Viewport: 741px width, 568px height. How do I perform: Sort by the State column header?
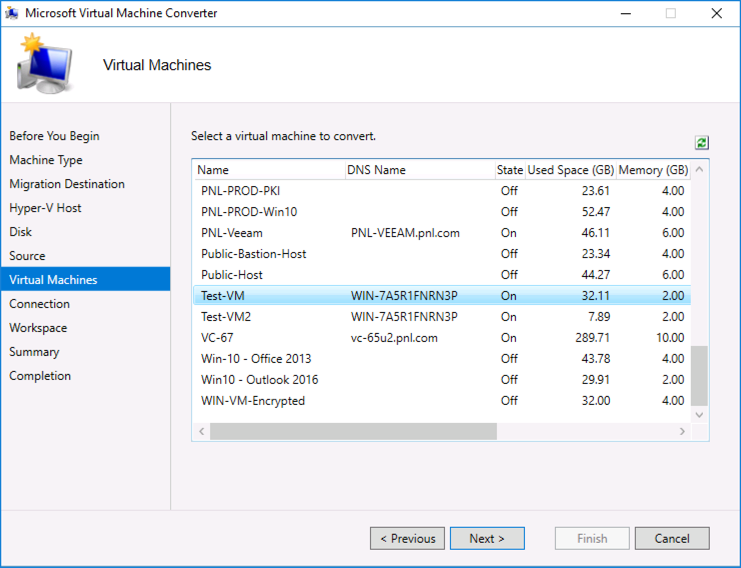coord(509,170)
